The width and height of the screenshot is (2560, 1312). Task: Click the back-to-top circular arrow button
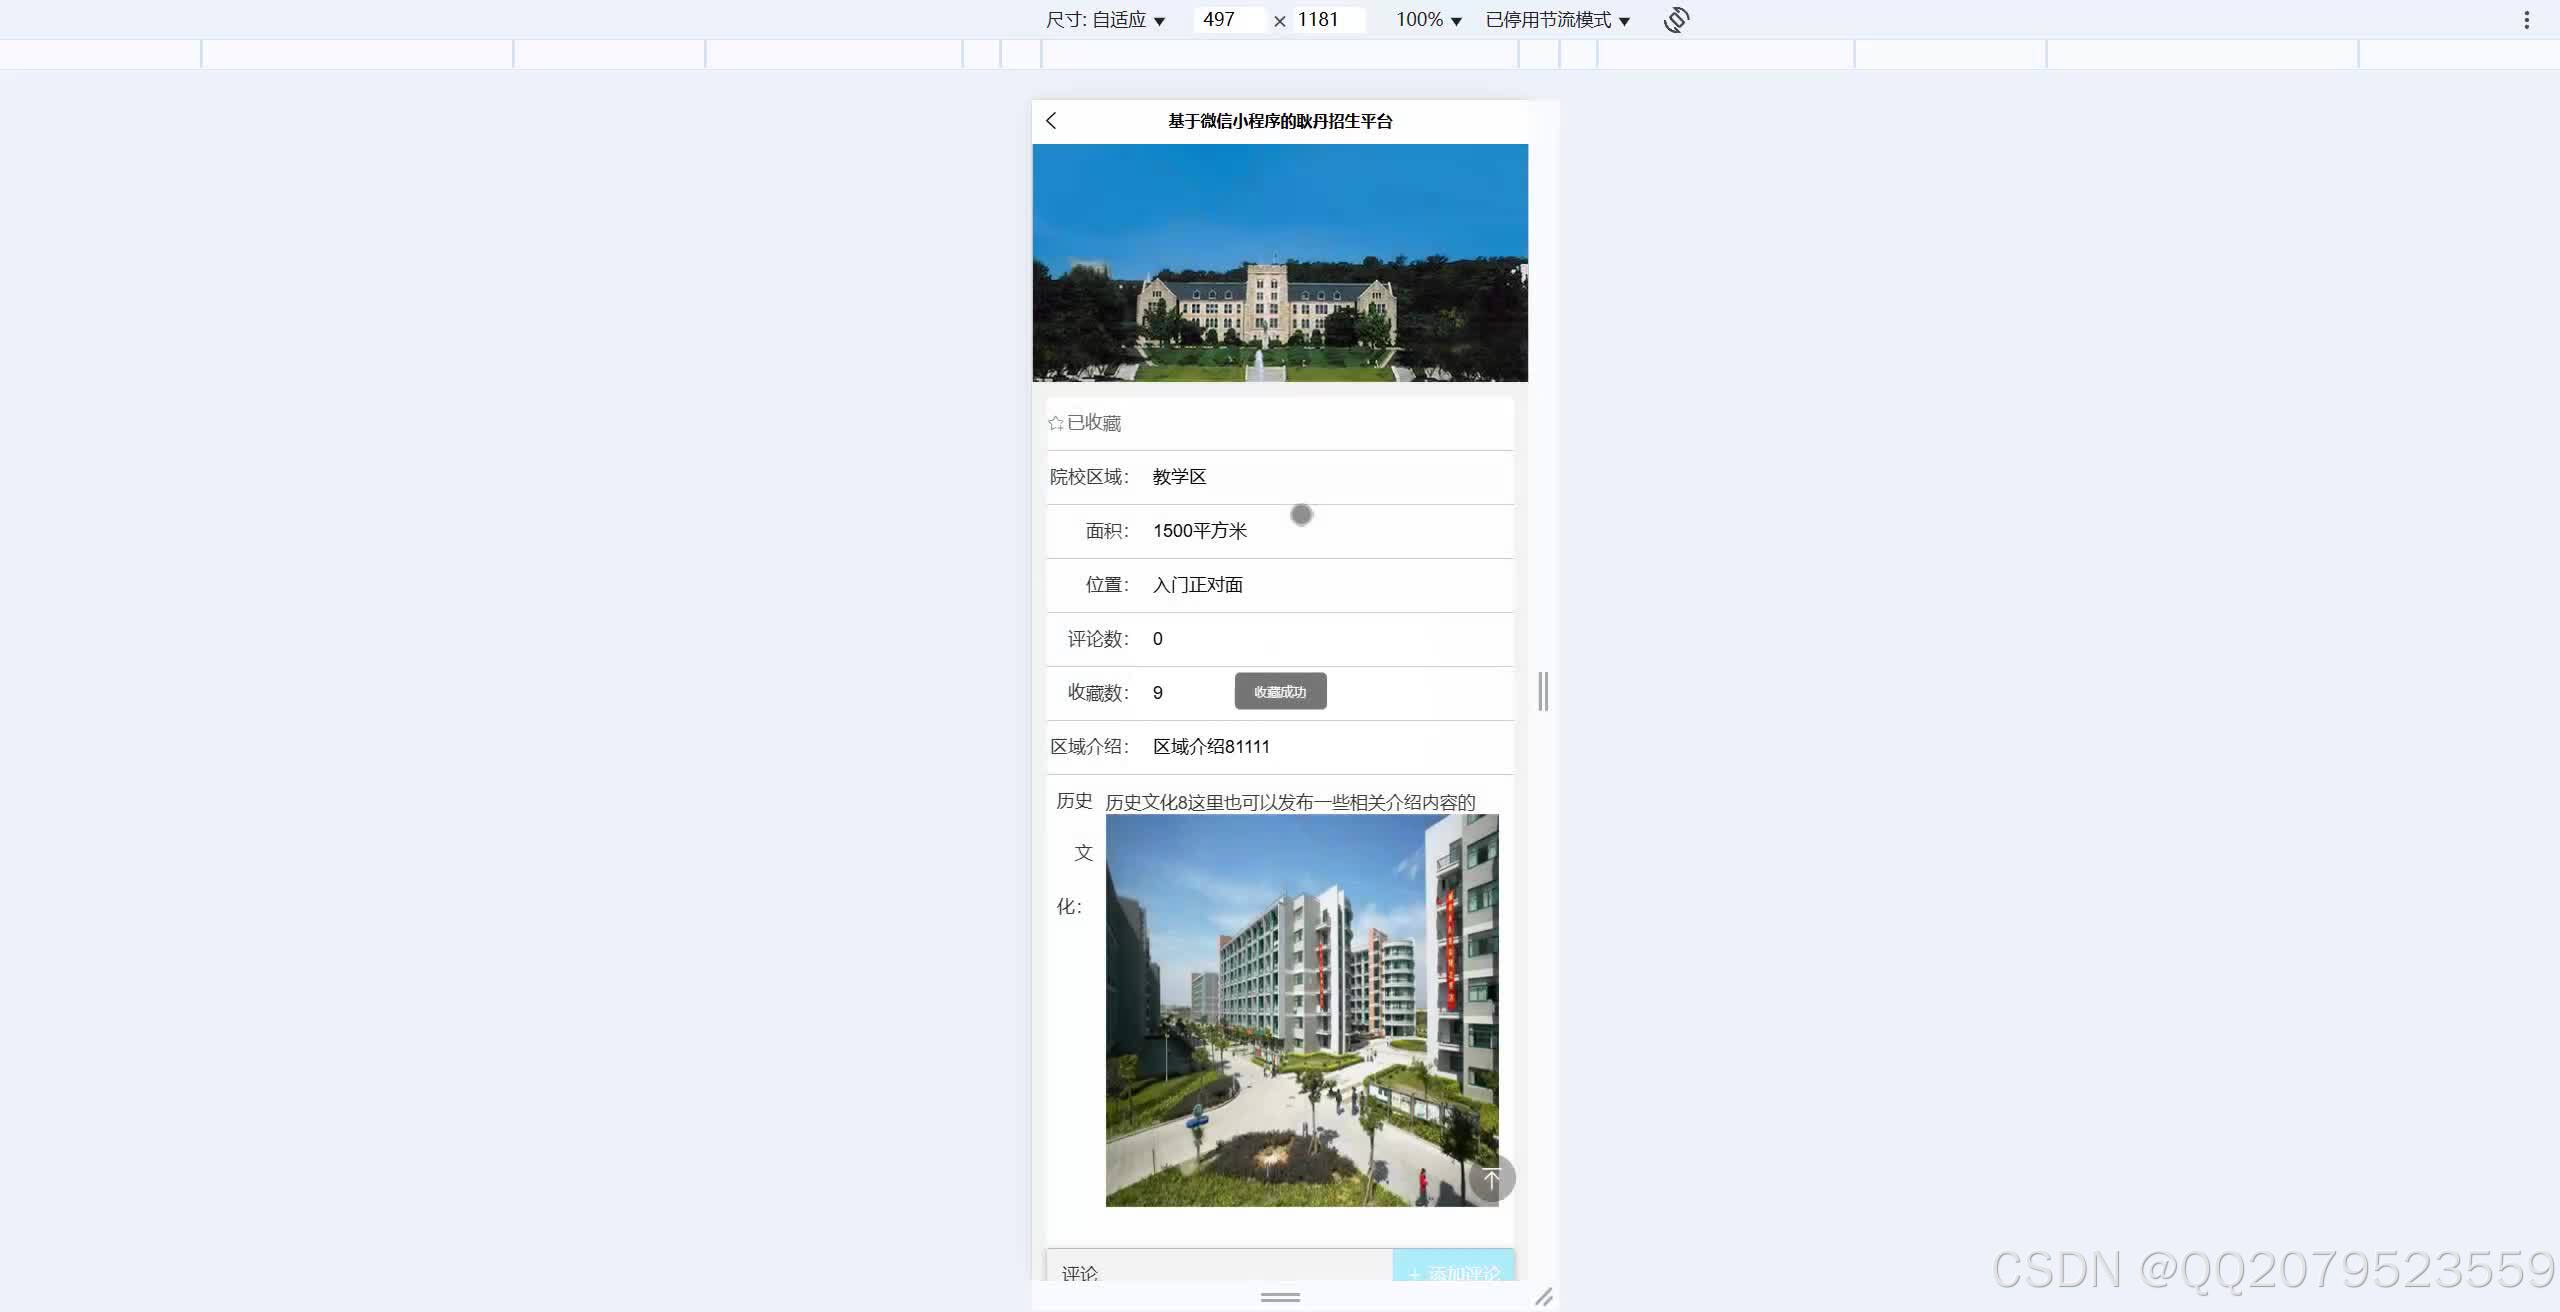[1492, 1177]
